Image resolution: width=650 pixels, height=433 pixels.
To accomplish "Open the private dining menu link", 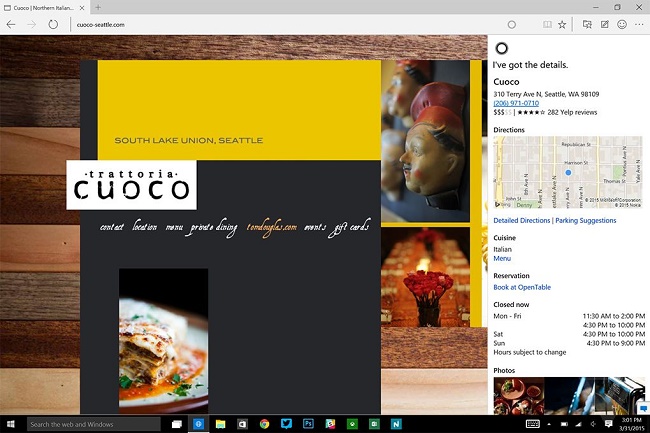I will point(214,227).
